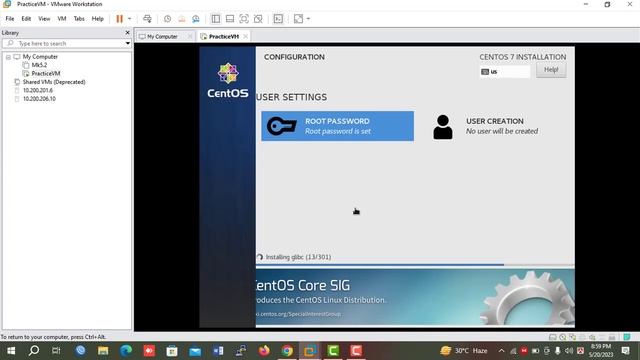
Task: Open Microsoft Edge from the taskbar
Action: tap(126, 351)
